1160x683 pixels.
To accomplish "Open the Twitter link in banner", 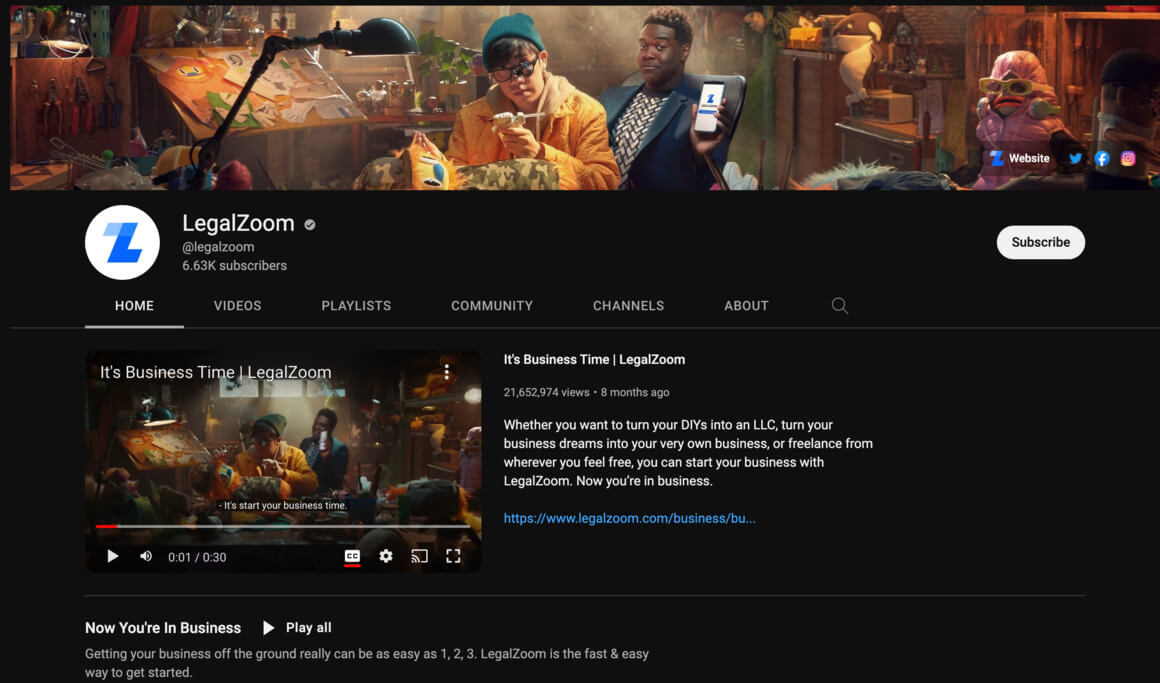I will (1075, 158).
